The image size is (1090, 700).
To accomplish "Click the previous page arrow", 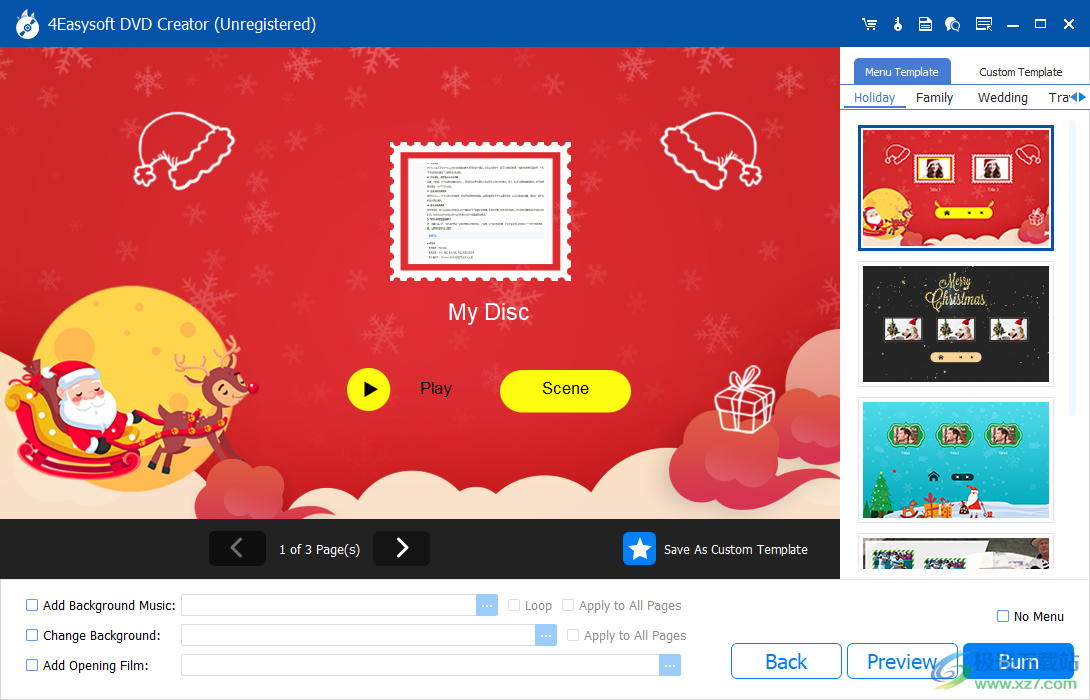I will 237,548.
